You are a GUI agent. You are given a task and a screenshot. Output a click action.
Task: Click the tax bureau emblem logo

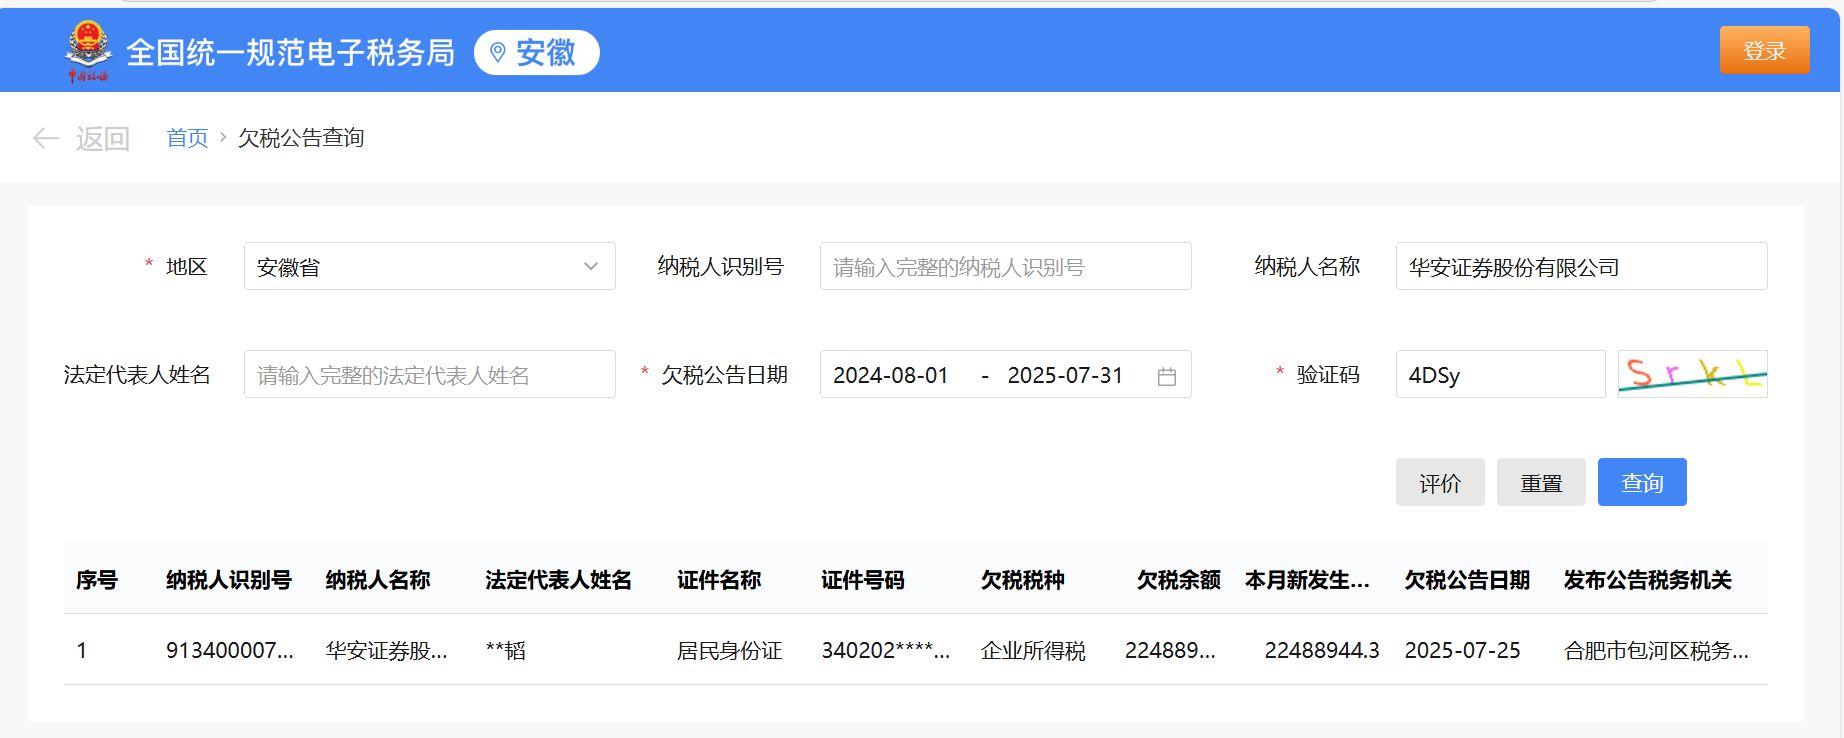tap(88, 51)
